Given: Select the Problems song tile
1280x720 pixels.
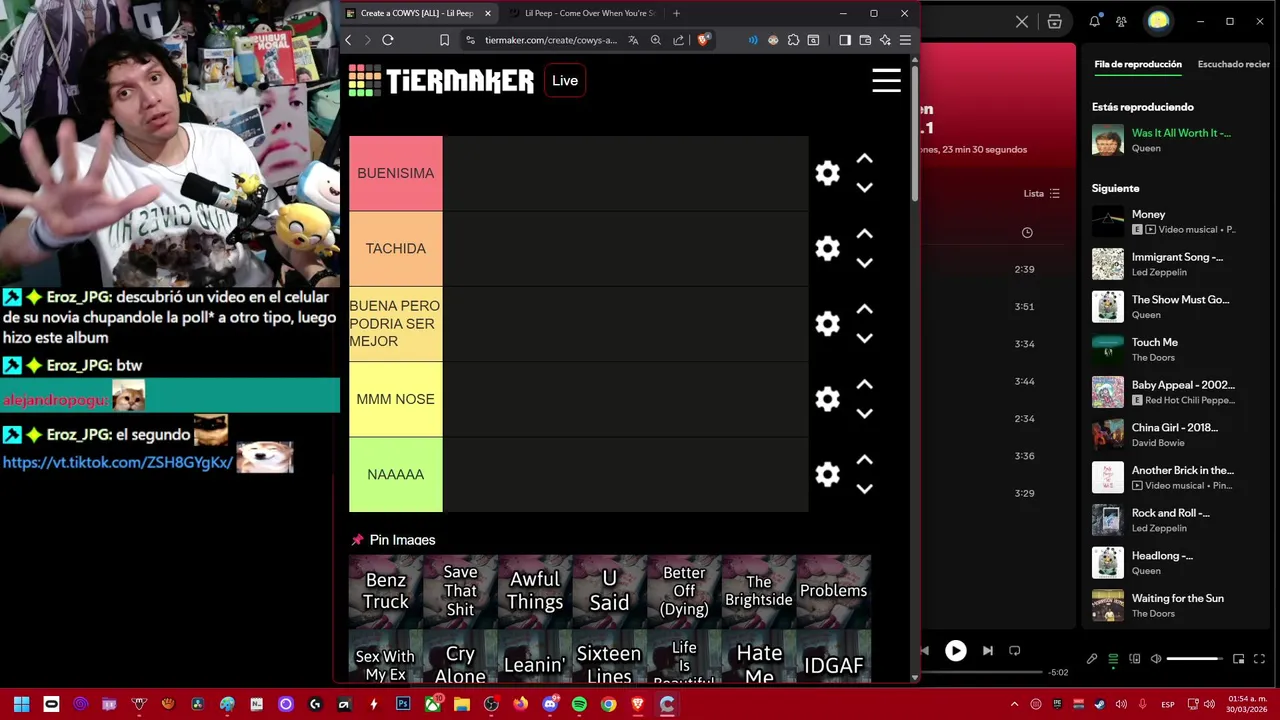Looking at the screenshot, I should [x=833, y=590].
